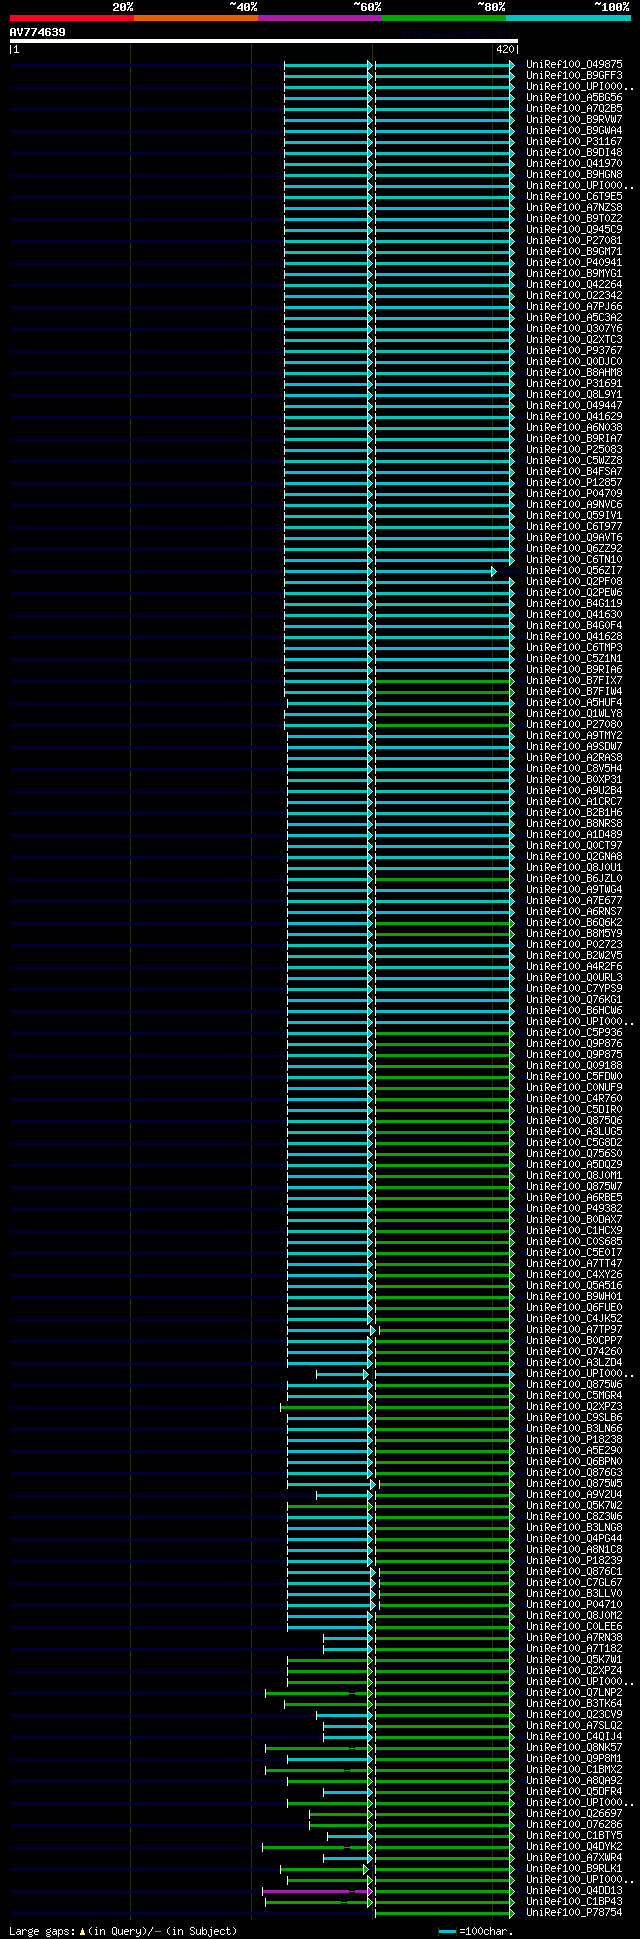Select hit label UniRef100_Q6FUE0
Screen dimensions: 640x1939
[x=574, y=1308]
